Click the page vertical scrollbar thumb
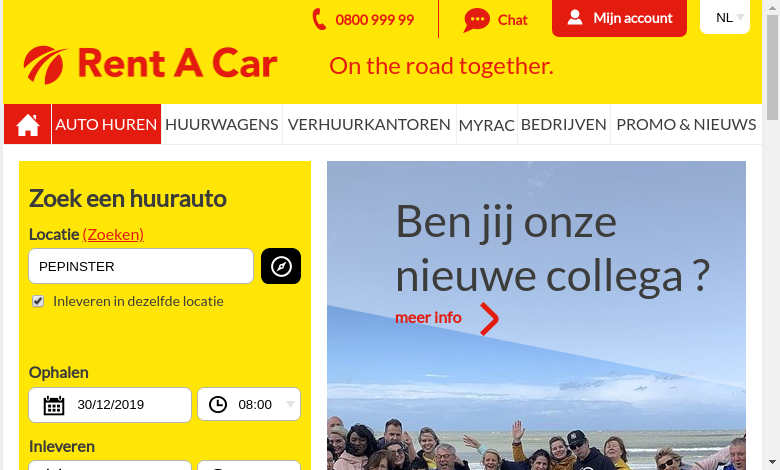The image size is (780, 470). (773, 68)
